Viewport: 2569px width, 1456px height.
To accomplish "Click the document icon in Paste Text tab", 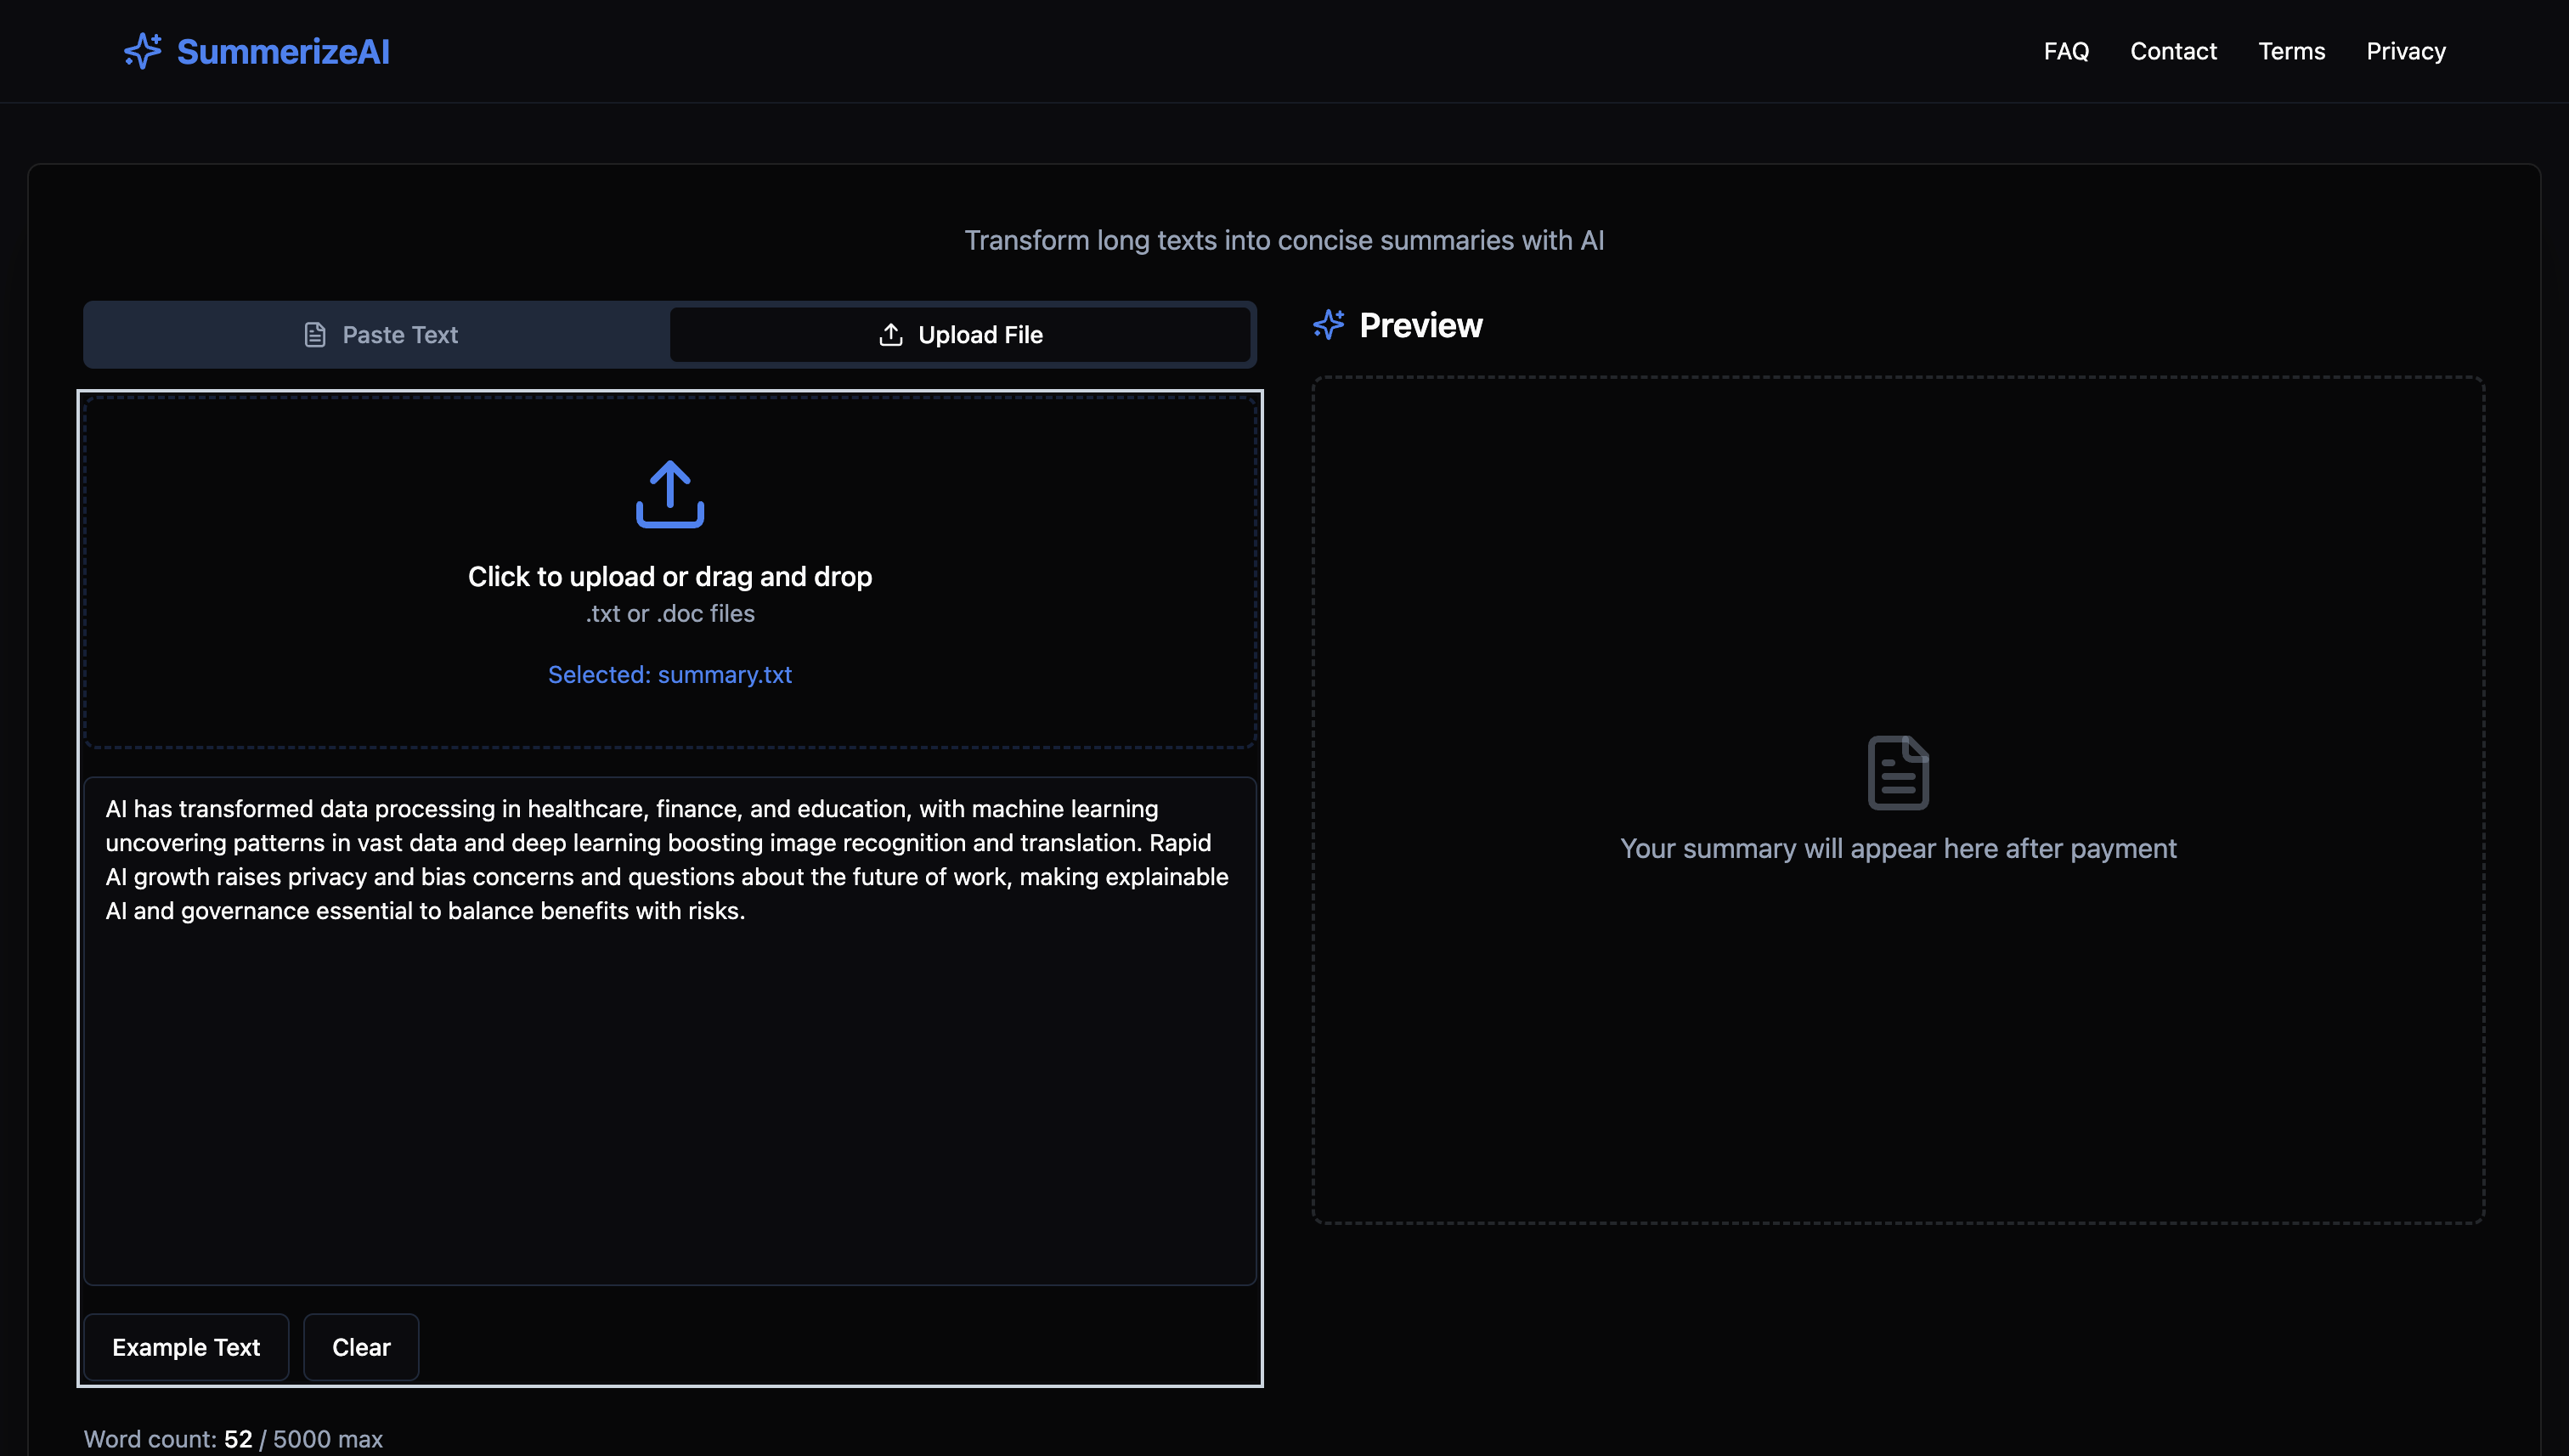I will tap(315, 335).
